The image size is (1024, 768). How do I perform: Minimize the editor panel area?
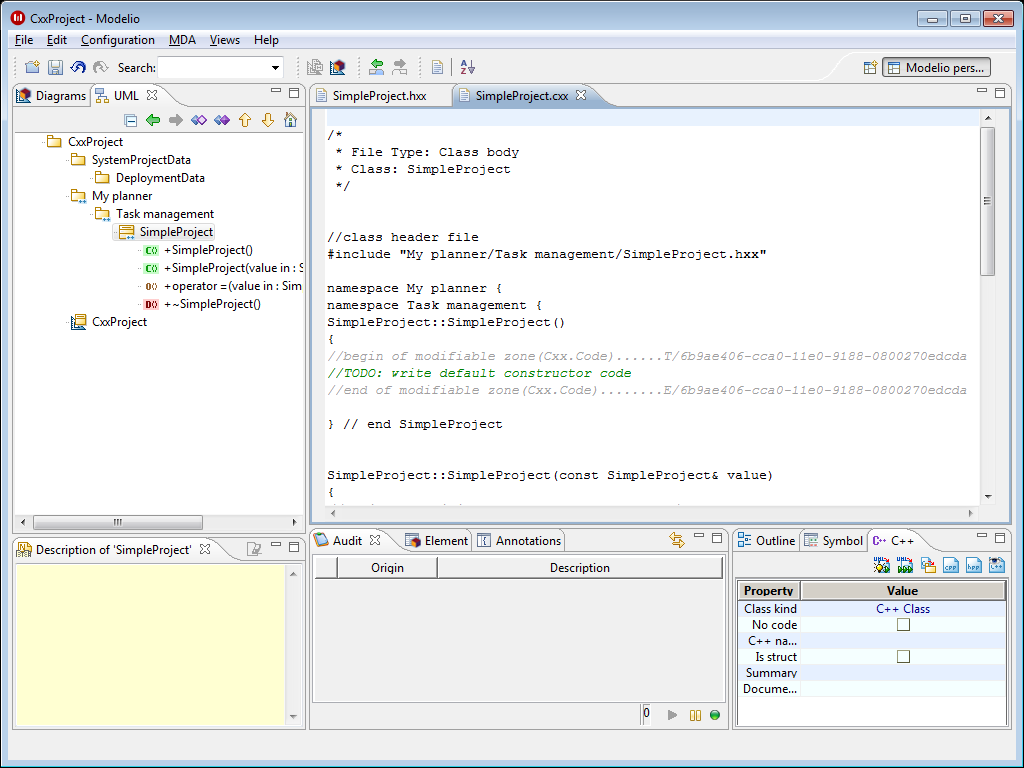982,91
